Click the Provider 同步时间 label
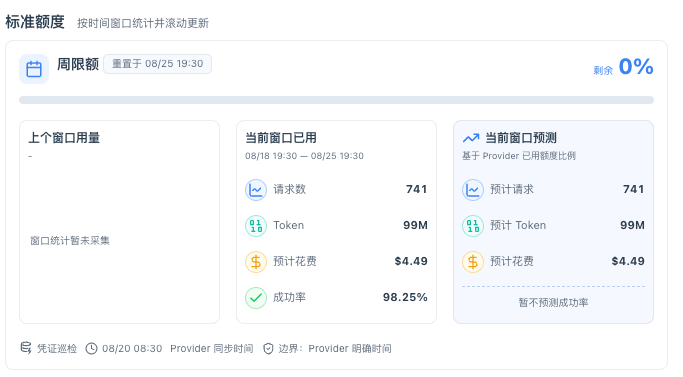This screenshot has height=377, width=683. click(212, 349)
